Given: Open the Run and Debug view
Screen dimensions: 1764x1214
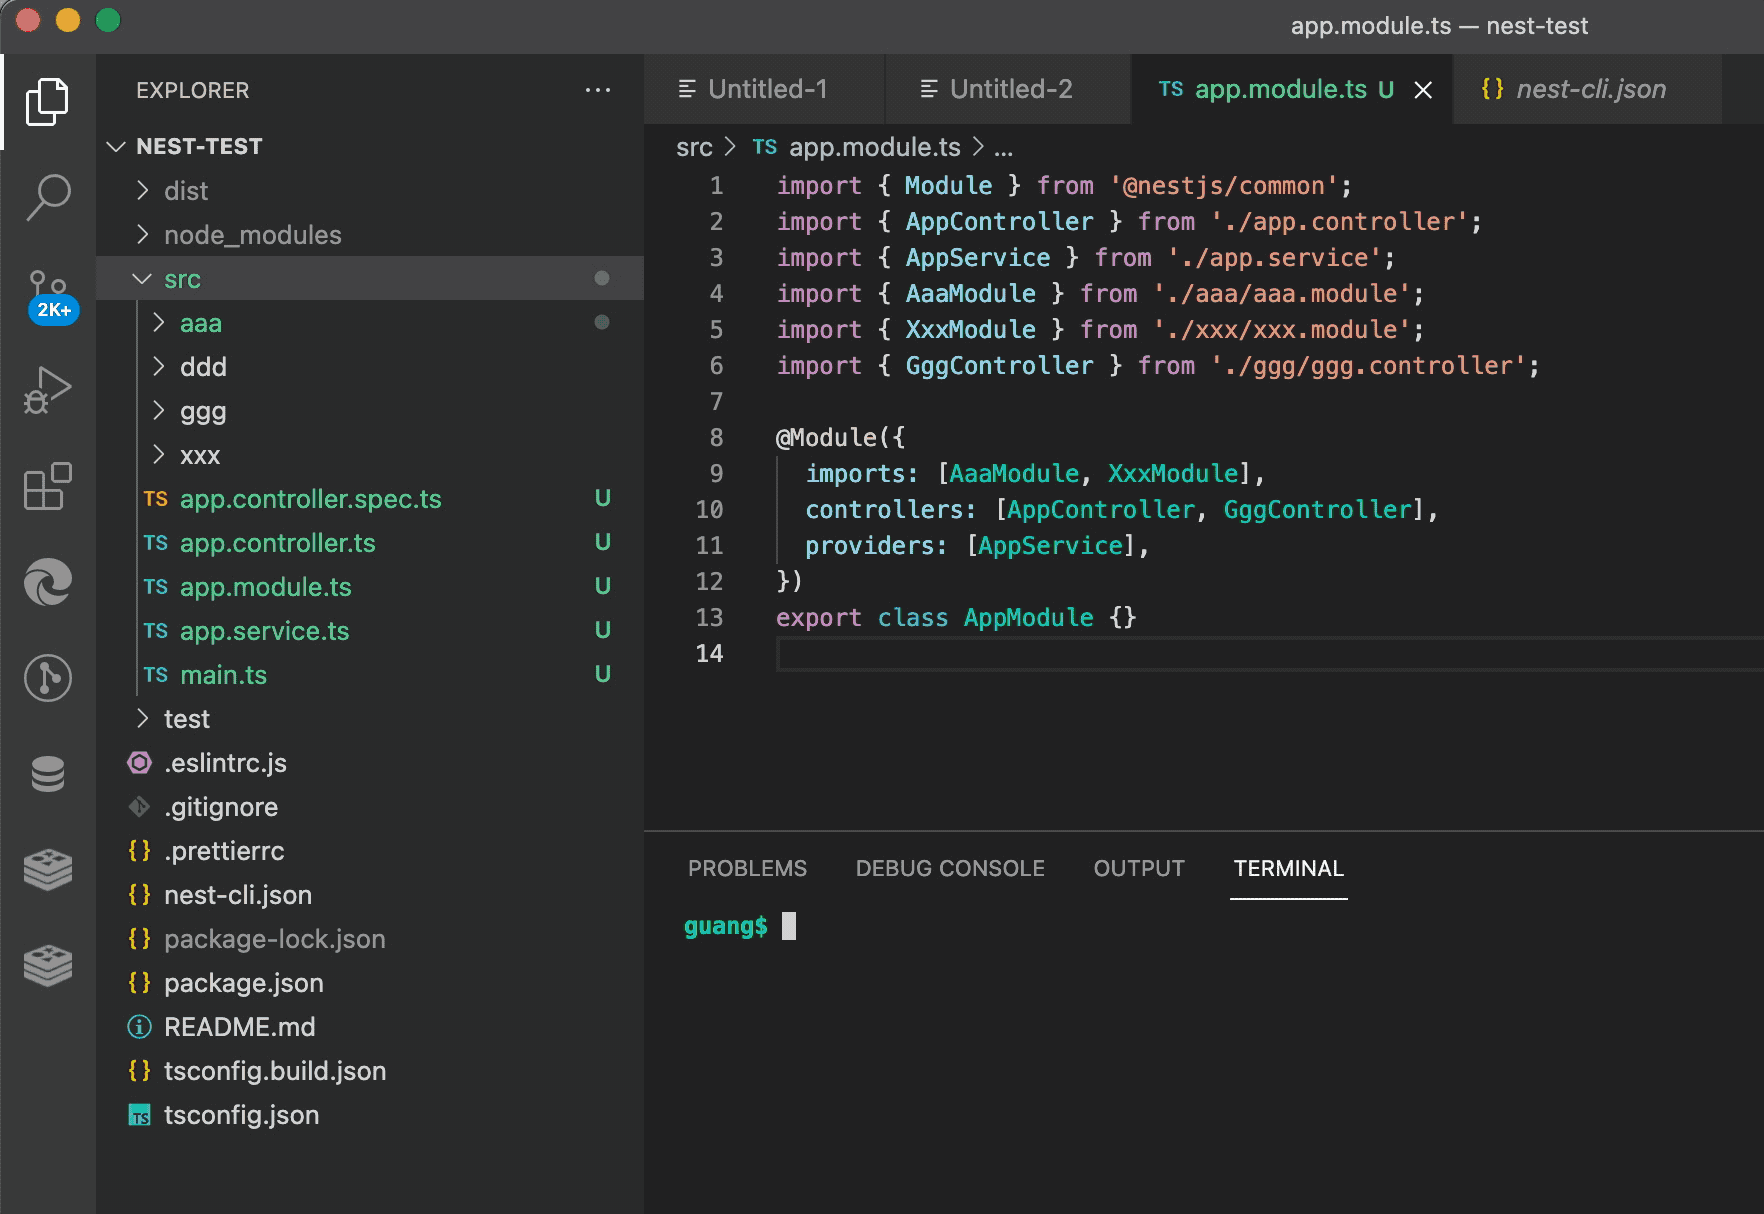Looking at the screenshot, I should click(x=47, y=390).
